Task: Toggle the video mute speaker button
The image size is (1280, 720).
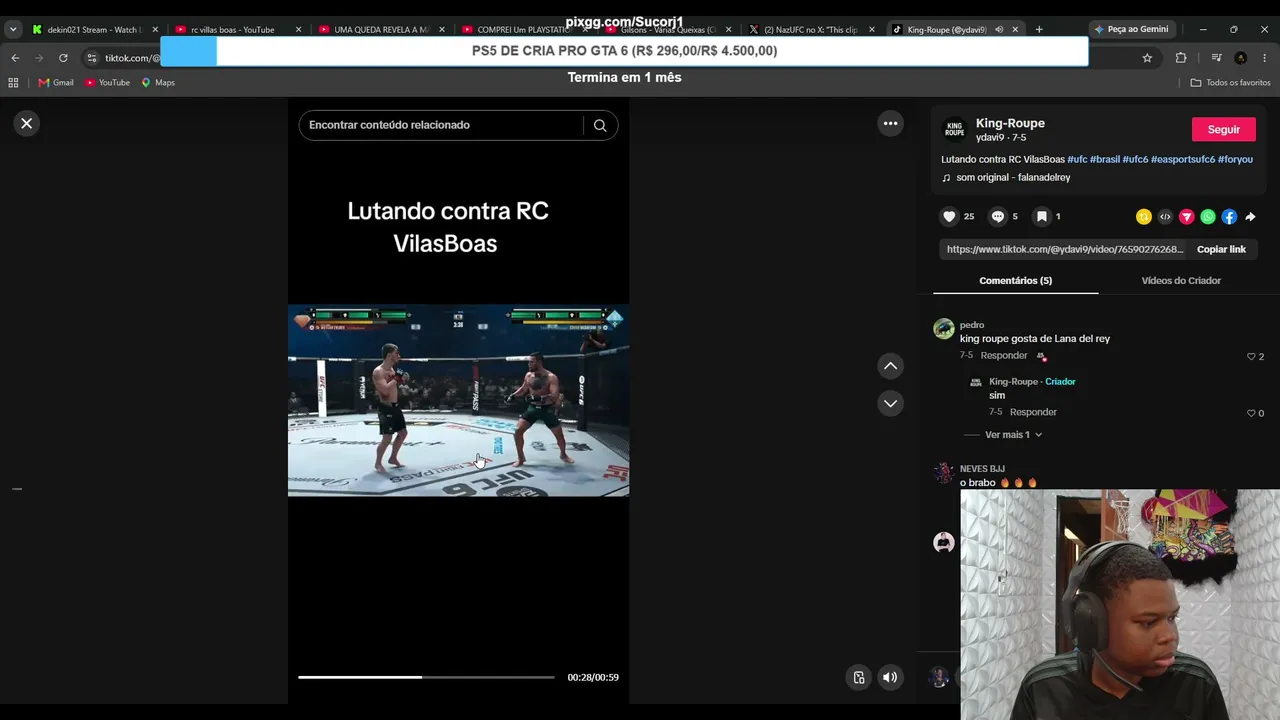Action: click(x=889, y=677)
